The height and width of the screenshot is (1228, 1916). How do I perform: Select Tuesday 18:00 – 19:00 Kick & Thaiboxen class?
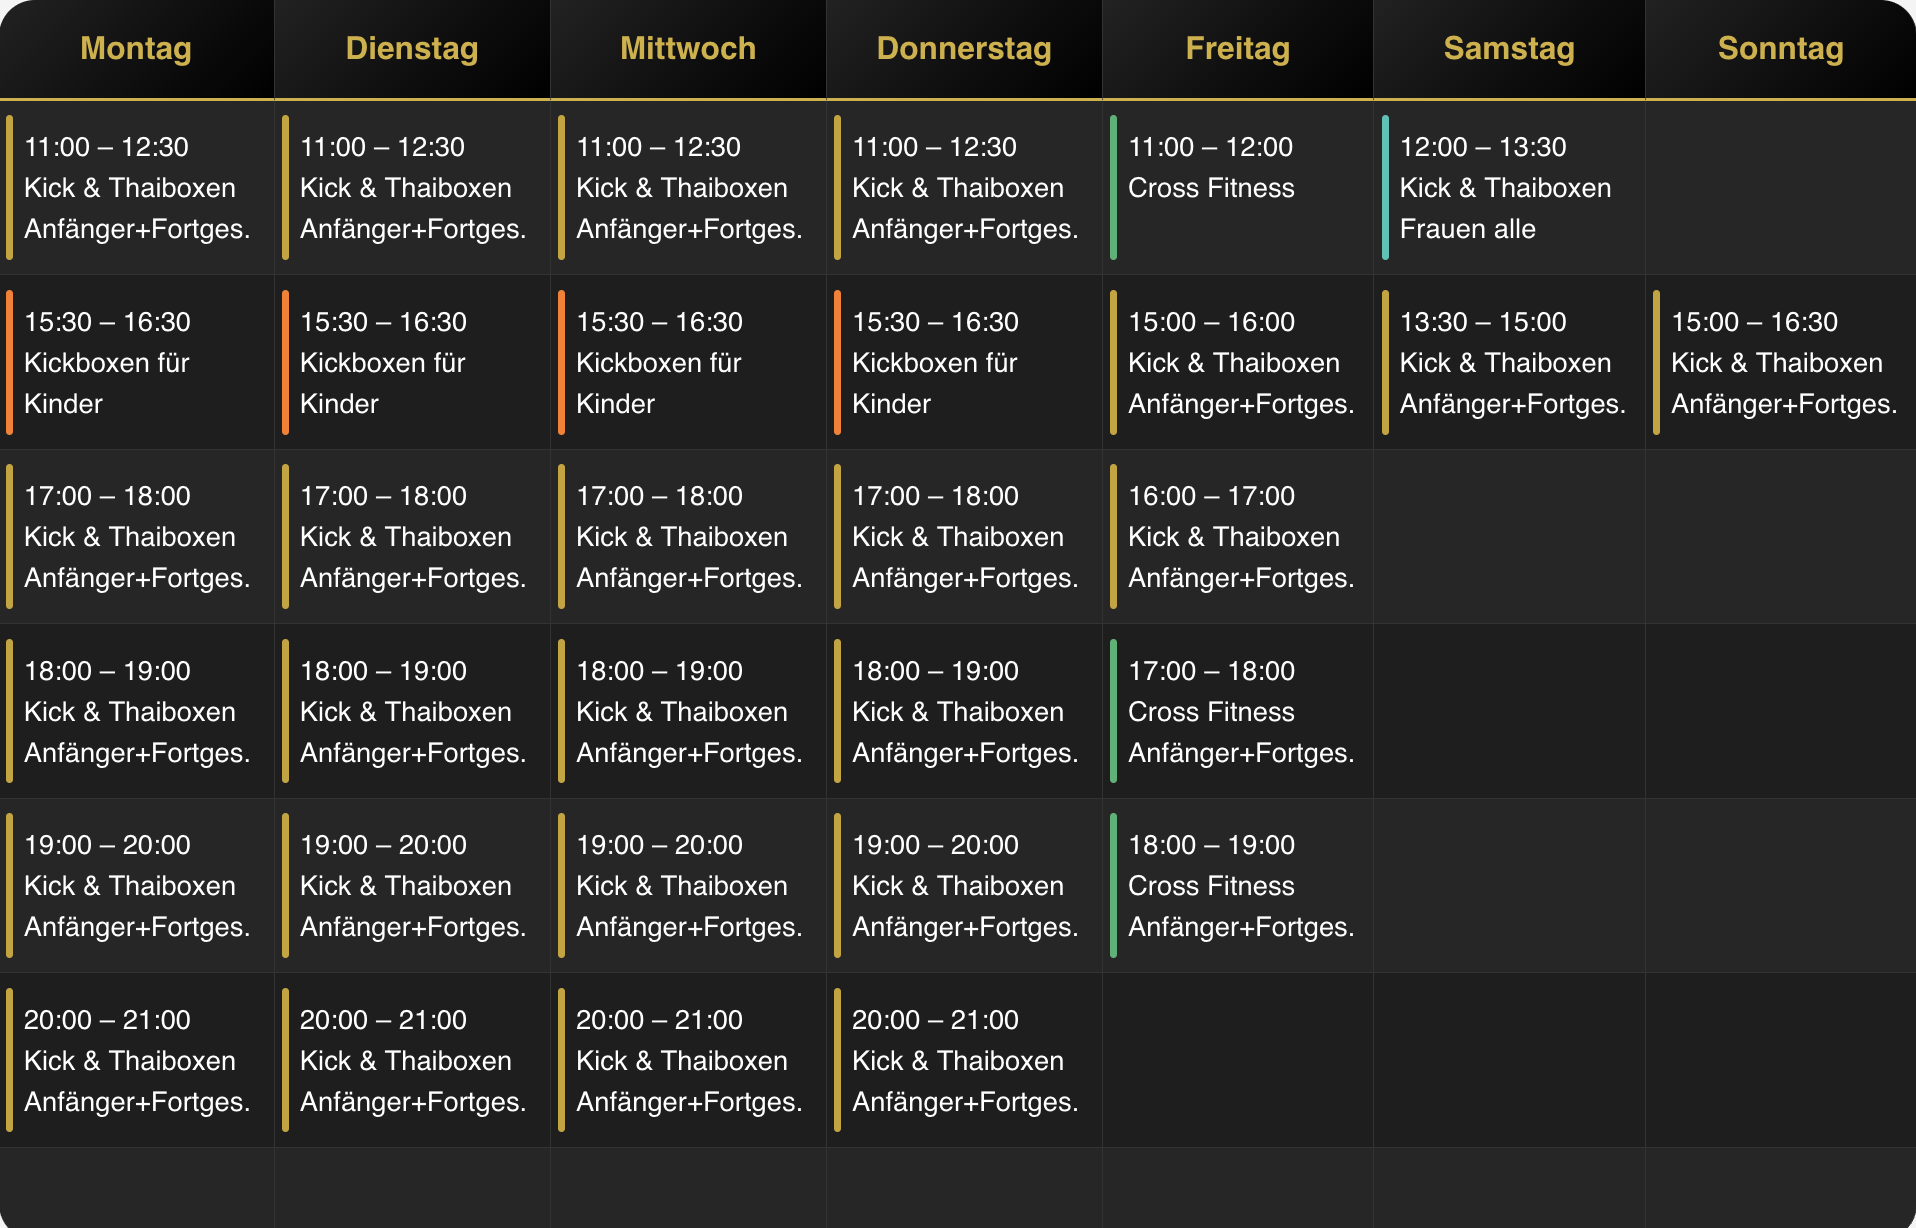pos(412,711)
